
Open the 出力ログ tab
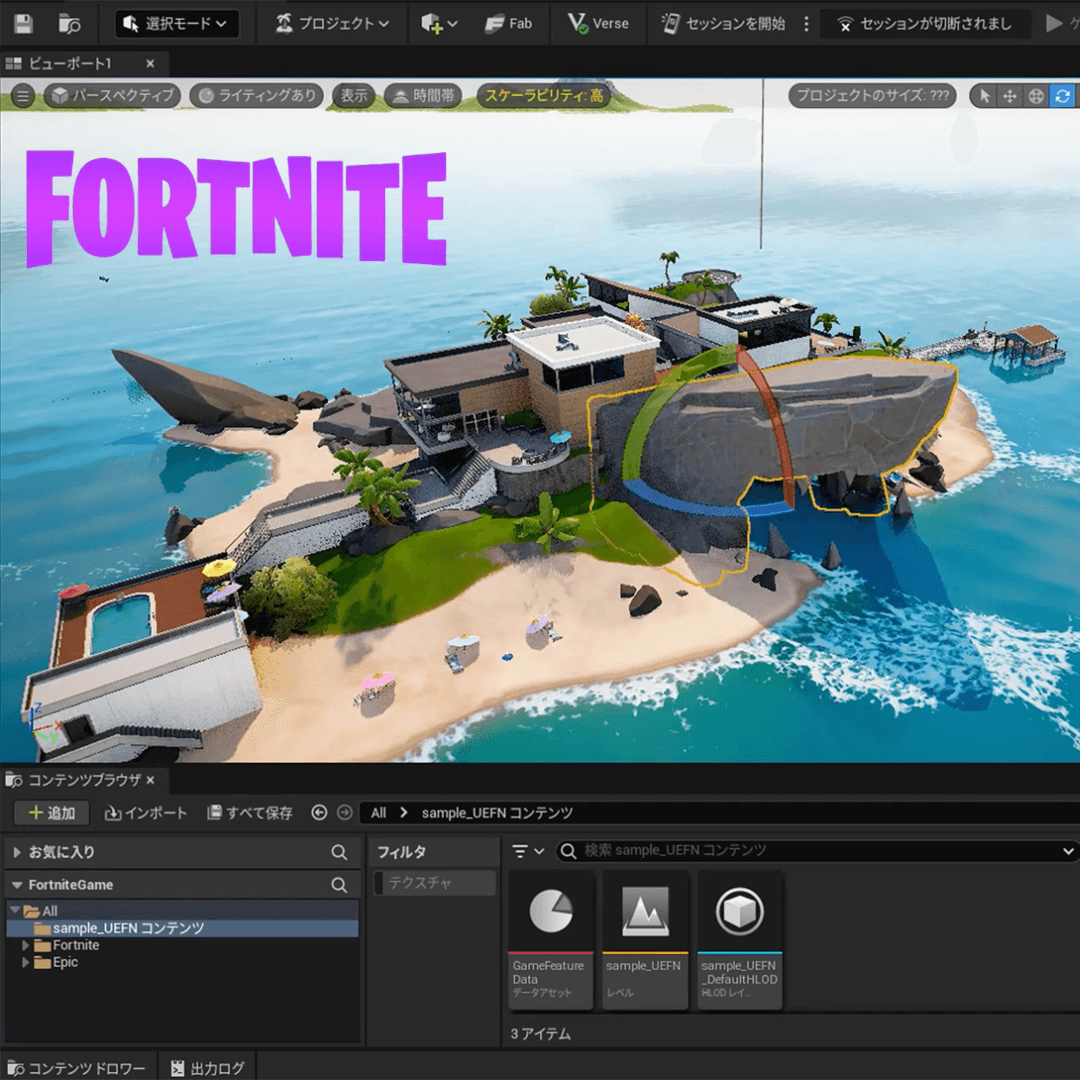point(207,1068)
